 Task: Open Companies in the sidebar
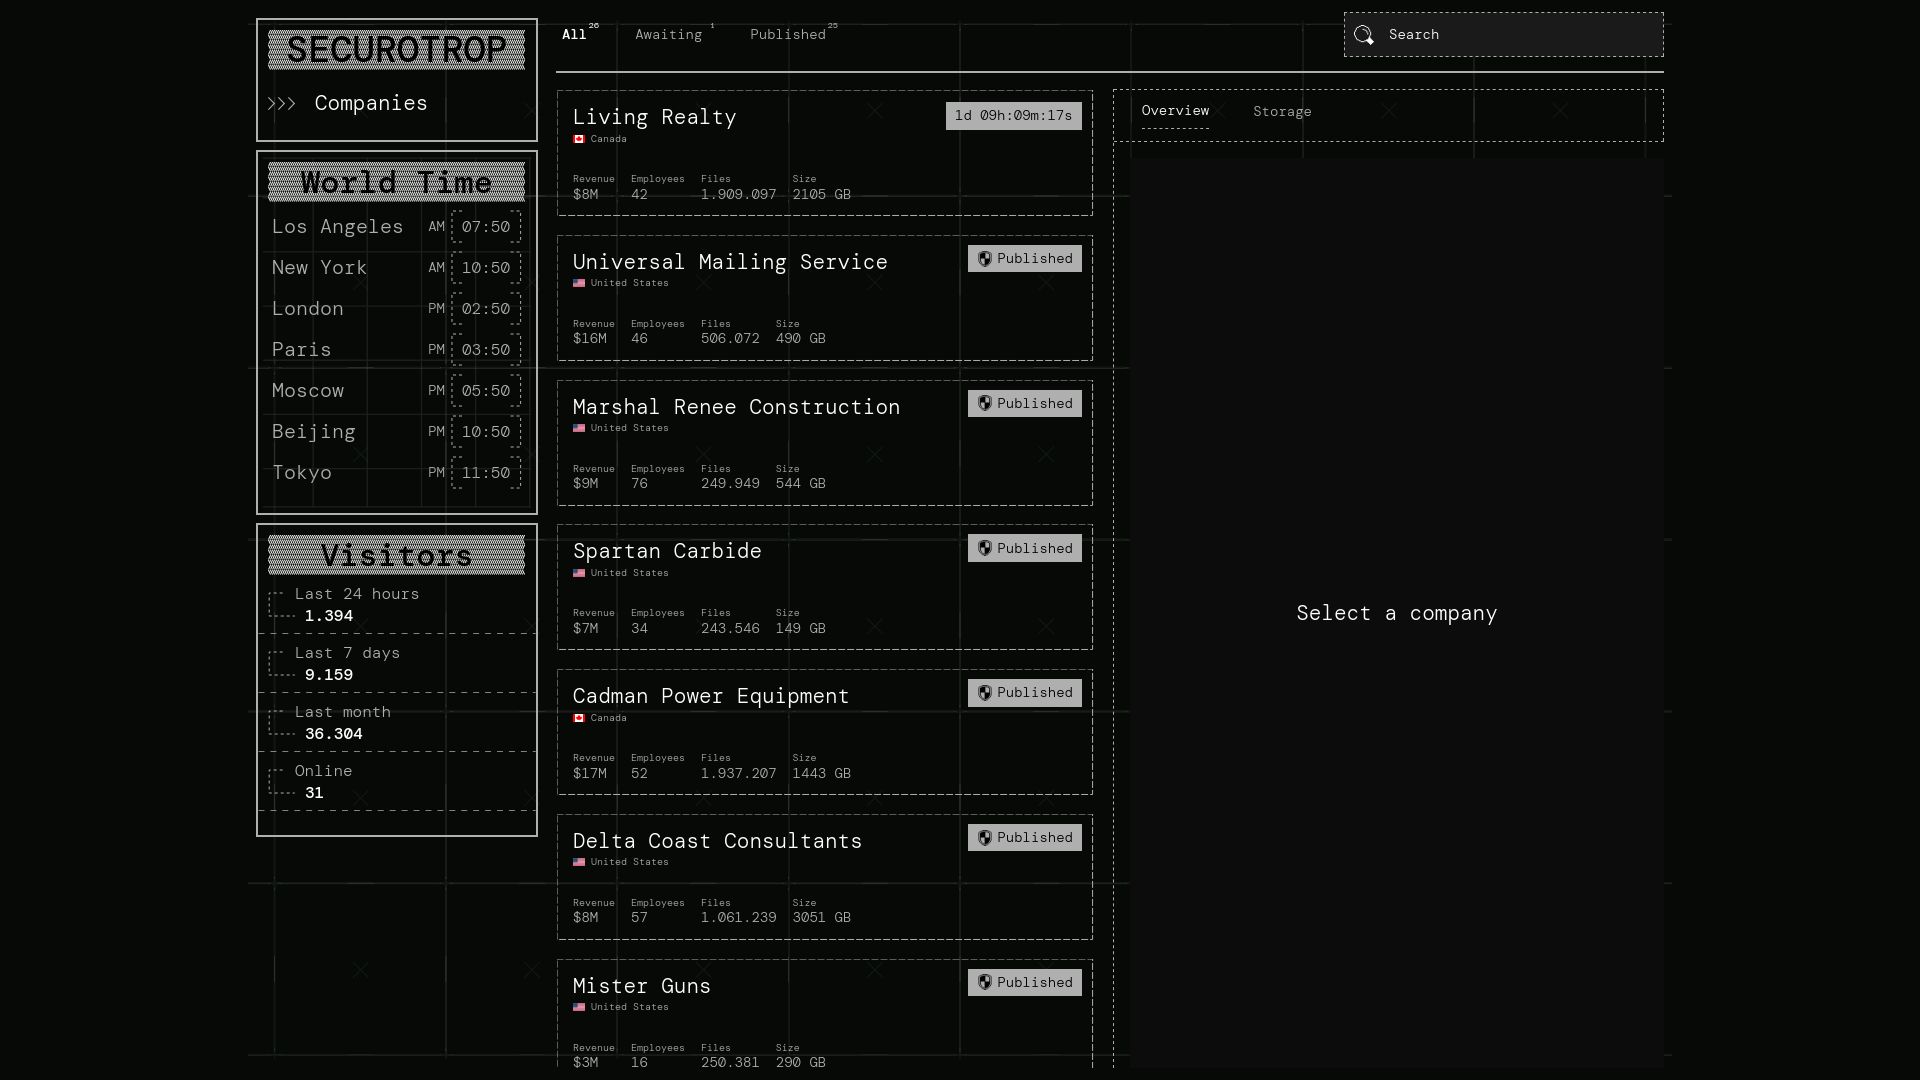click(370, 103)
